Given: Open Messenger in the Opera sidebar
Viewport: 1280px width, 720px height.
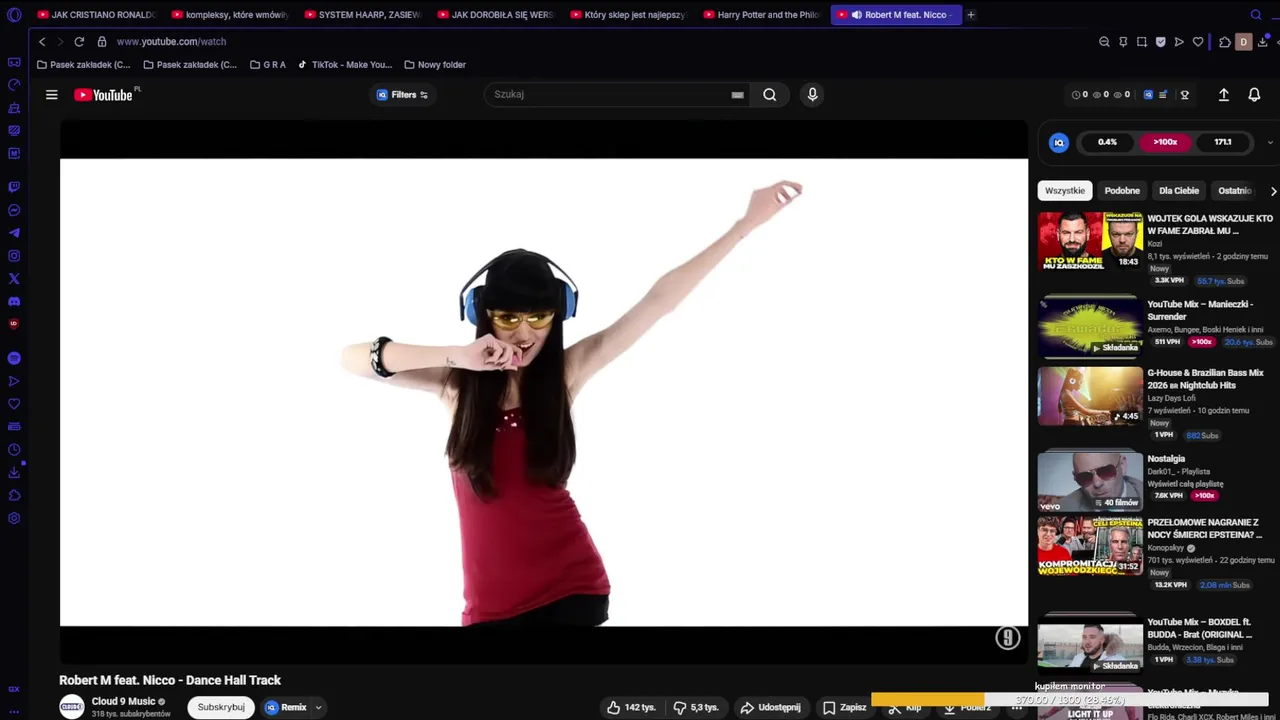Looking at the screenshot, I should (x=14, y=210).
